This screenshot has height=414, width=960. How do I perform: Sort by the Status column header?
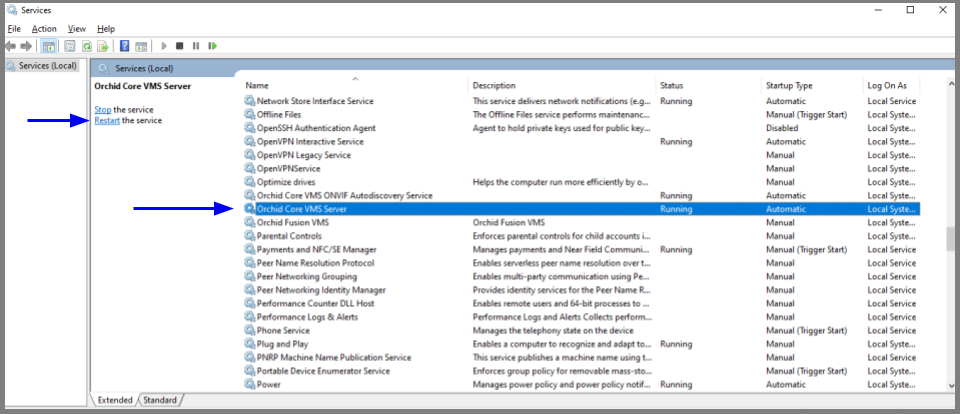709,85
